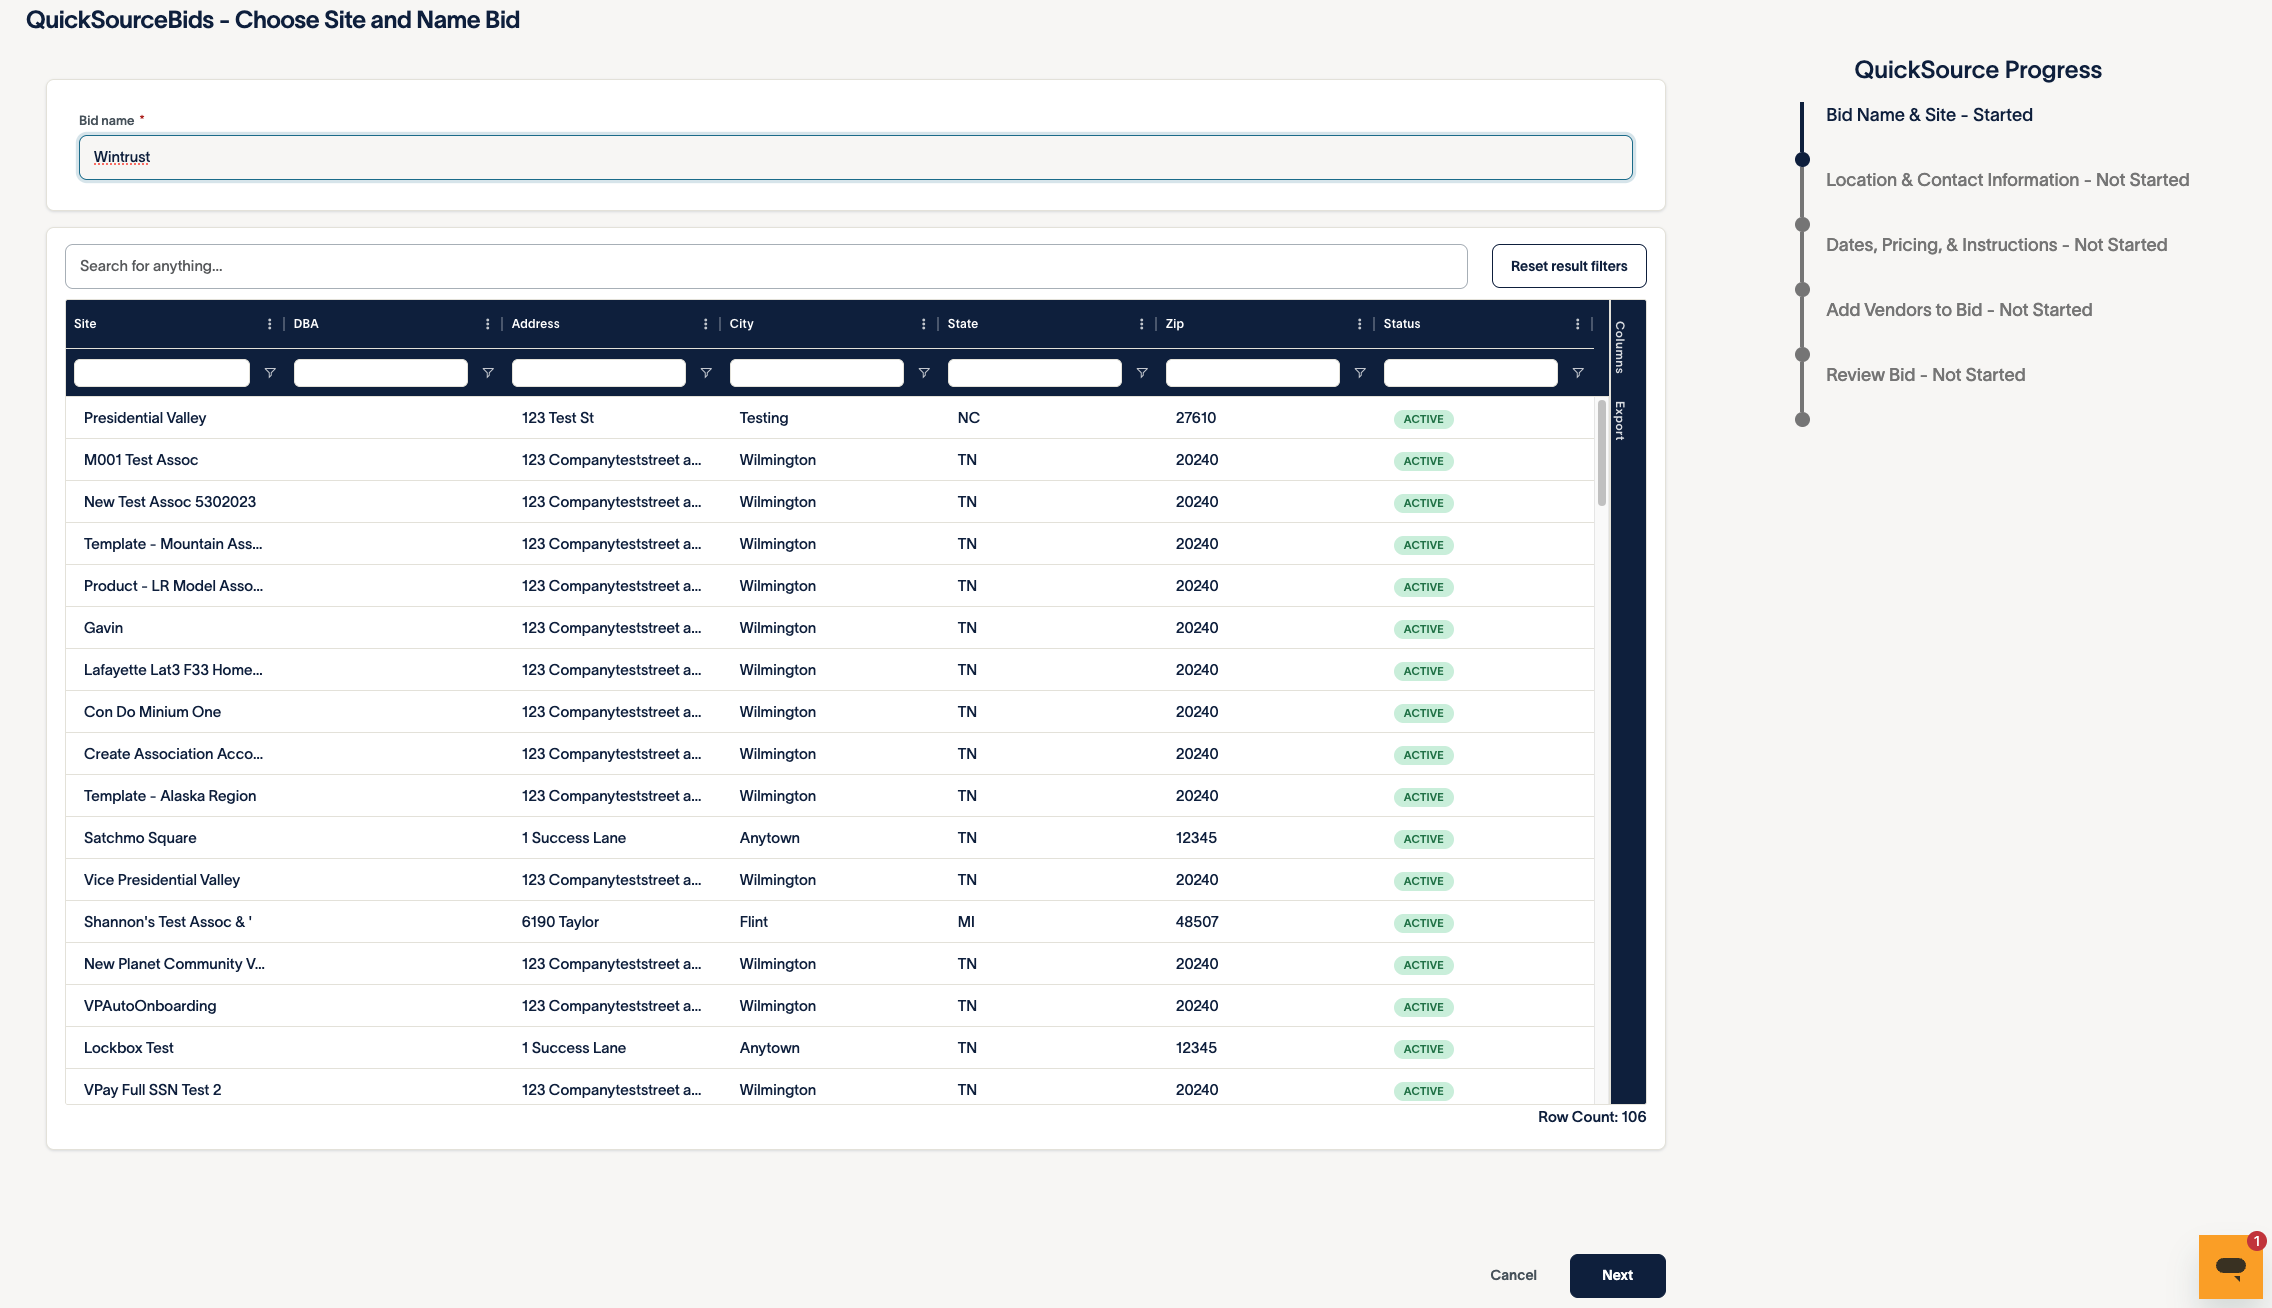2272x1308 pixels.
Task: Click the Template - Alaska Region row
Action: [830, 796]
